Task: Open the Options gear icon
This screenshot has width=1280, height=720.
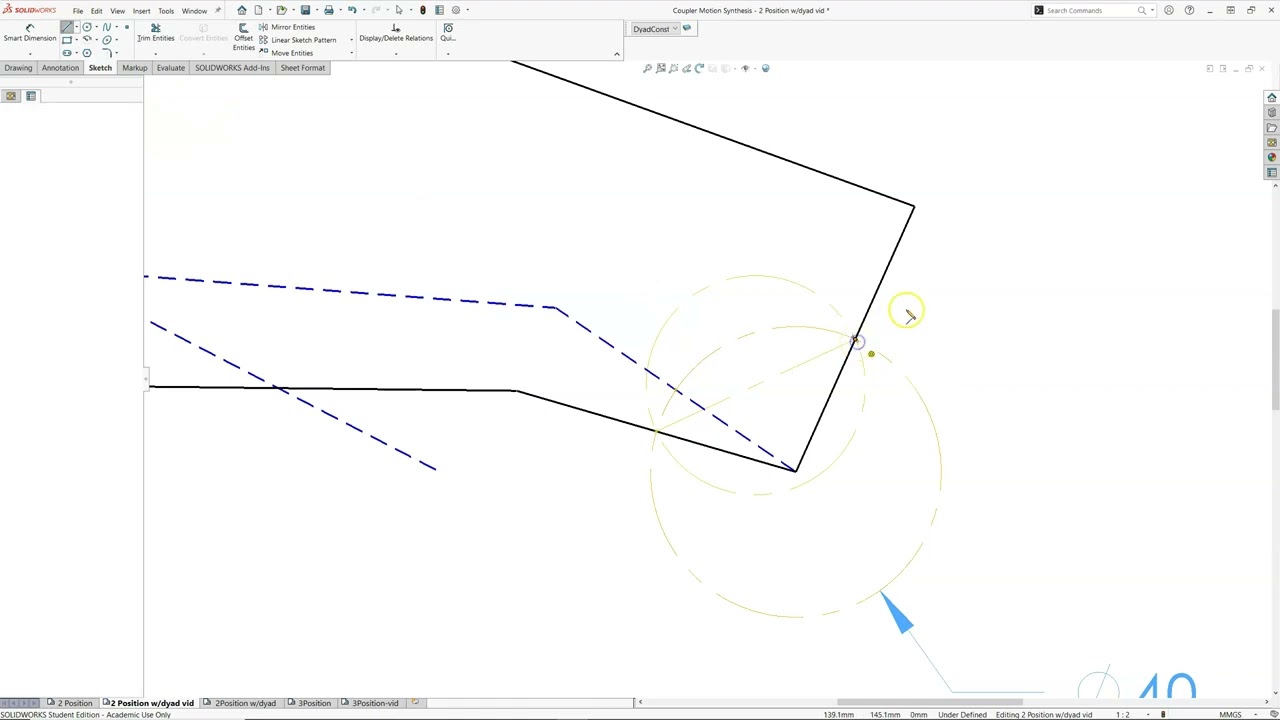Action: (456, 10)
